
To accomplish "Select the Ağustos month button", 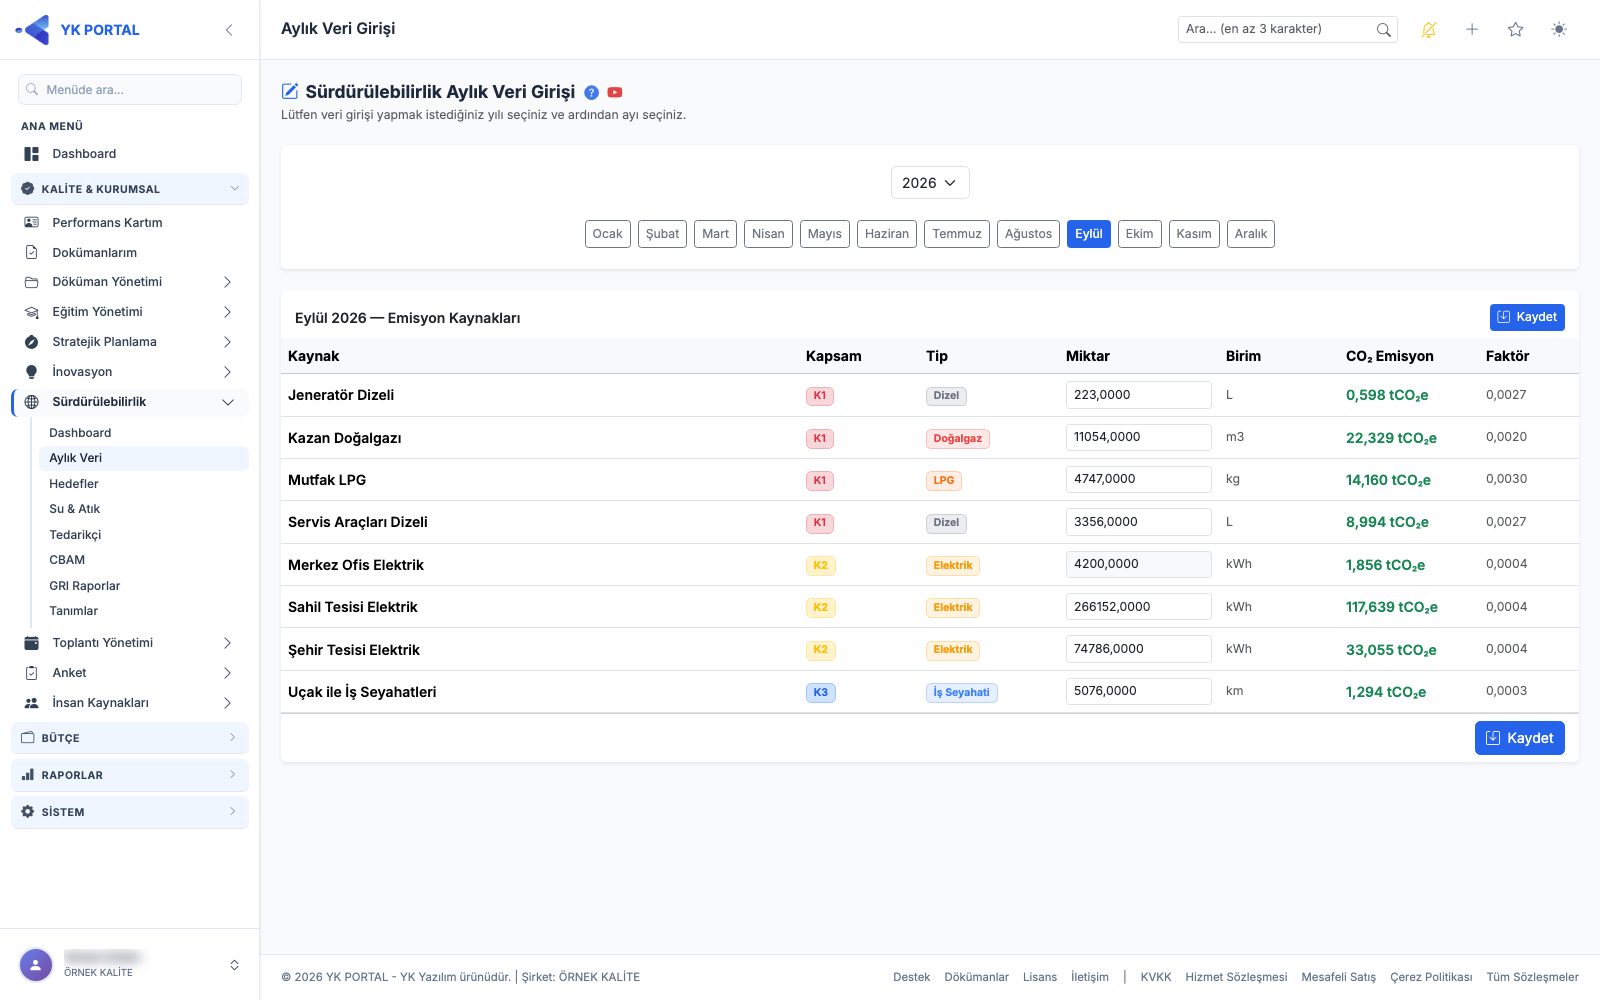I will [1028, 234].
